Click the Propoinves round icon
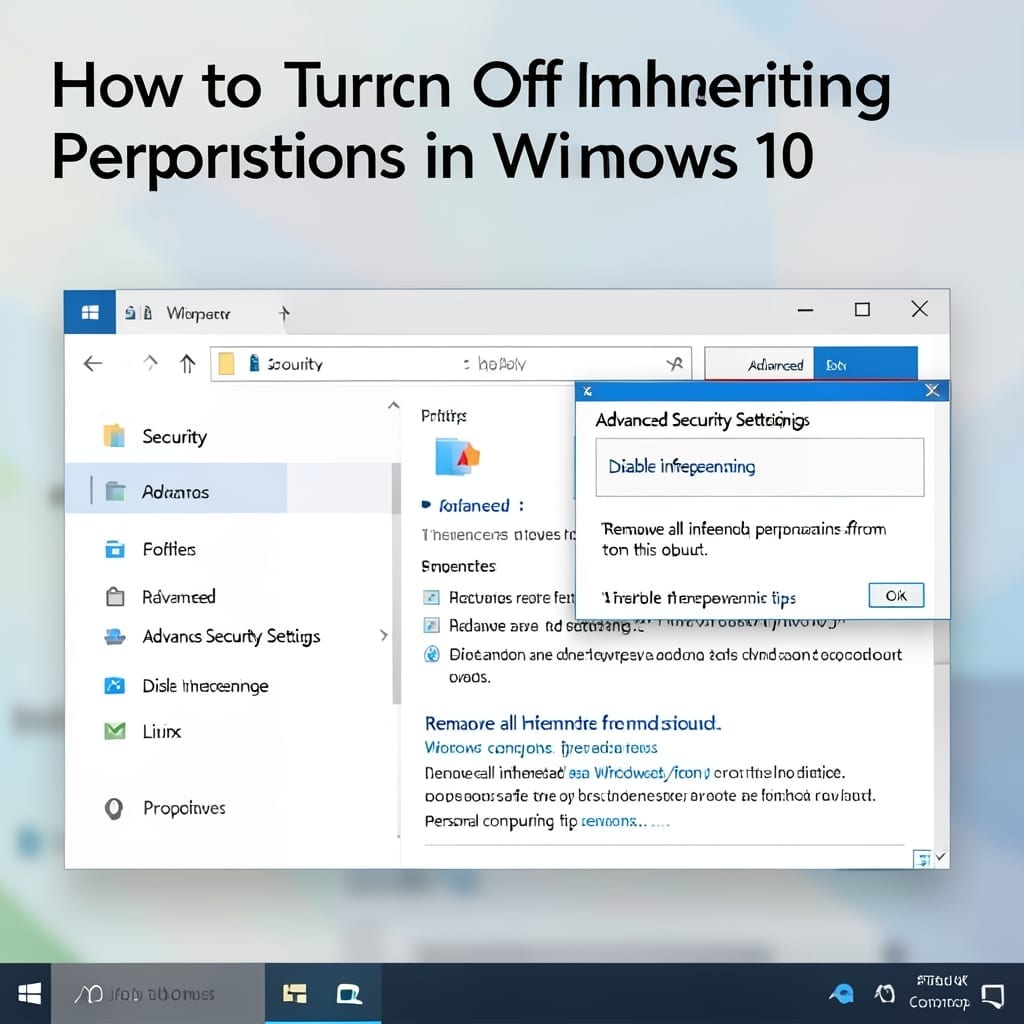The height and width of the screenshot is (1024, 1024). 114,808
